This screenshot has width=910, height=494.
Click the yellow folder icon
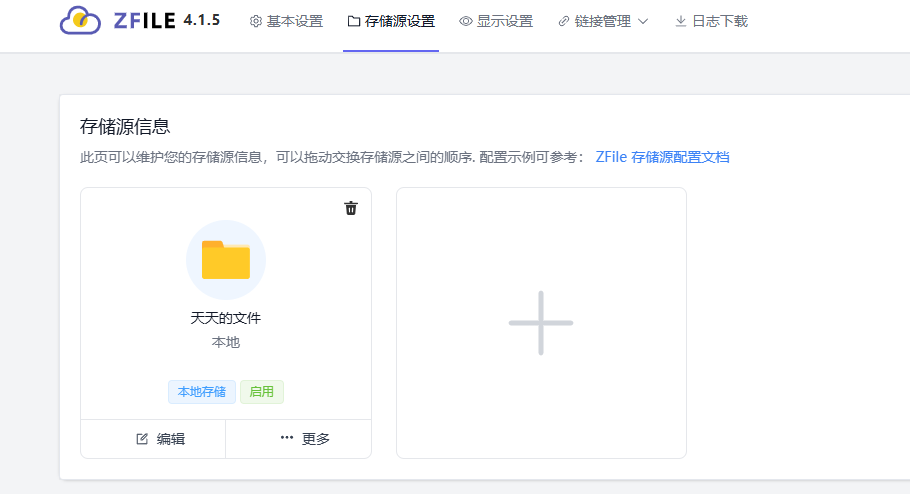226,260
